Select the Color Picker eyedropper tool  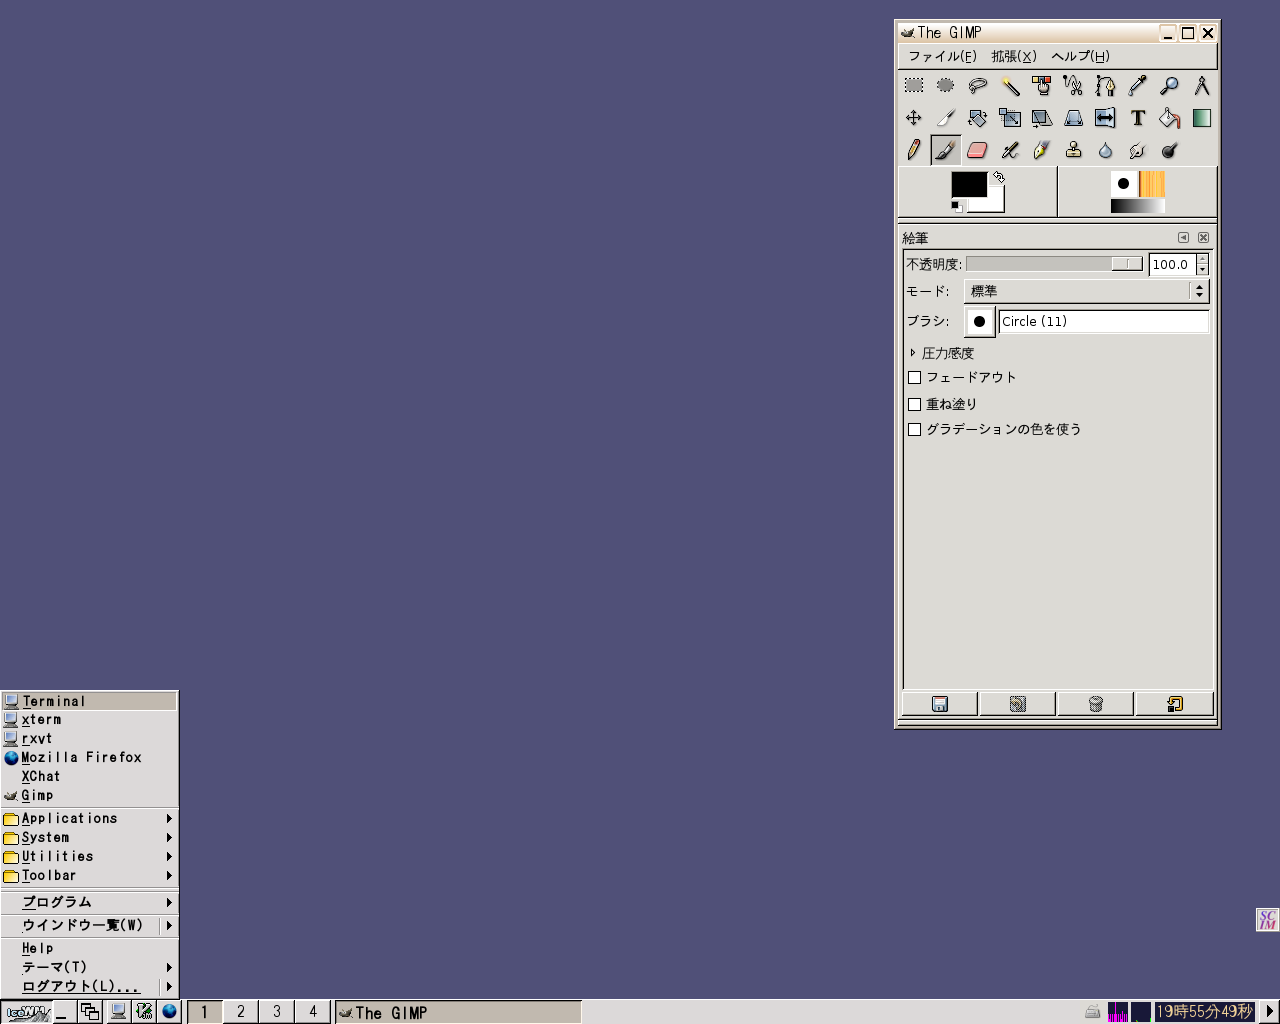(x=1138, y=86)
